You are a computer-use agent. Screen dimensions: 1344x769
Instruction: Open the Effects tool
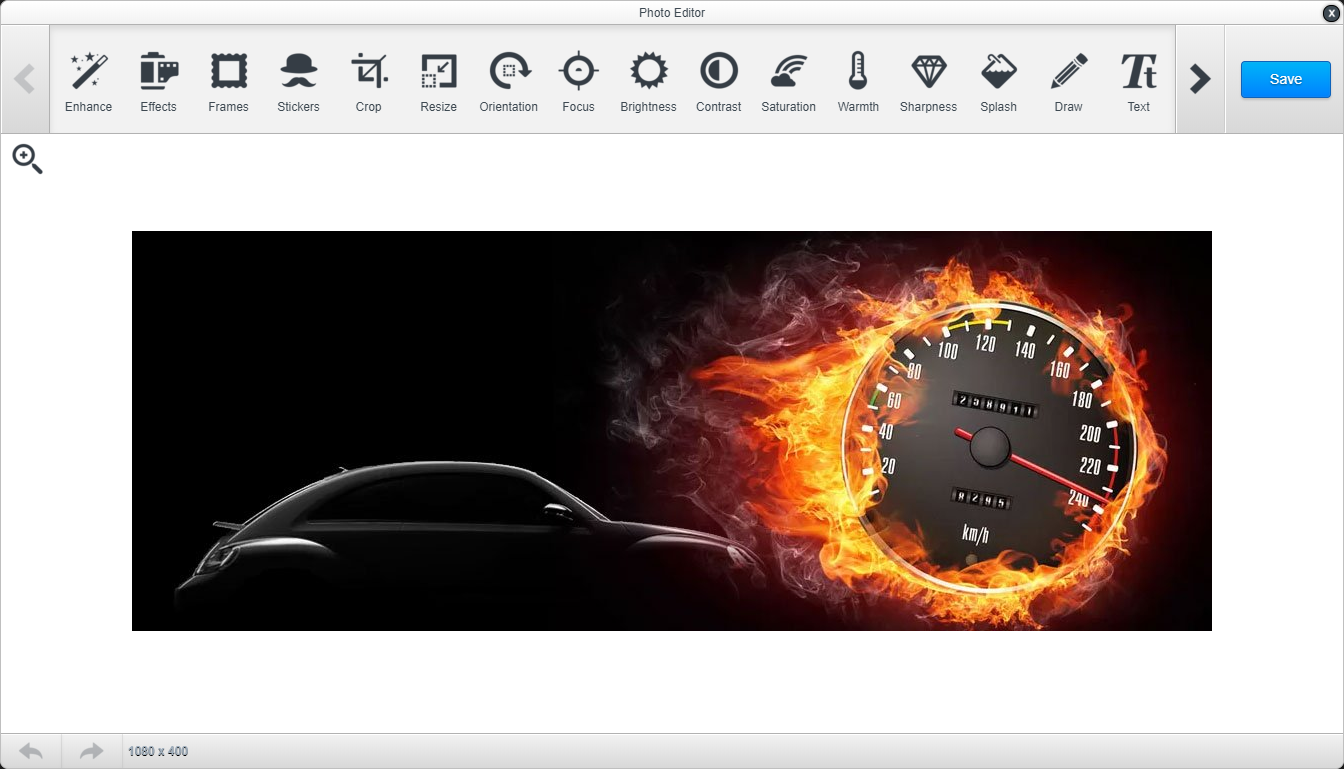pos(158,81)
